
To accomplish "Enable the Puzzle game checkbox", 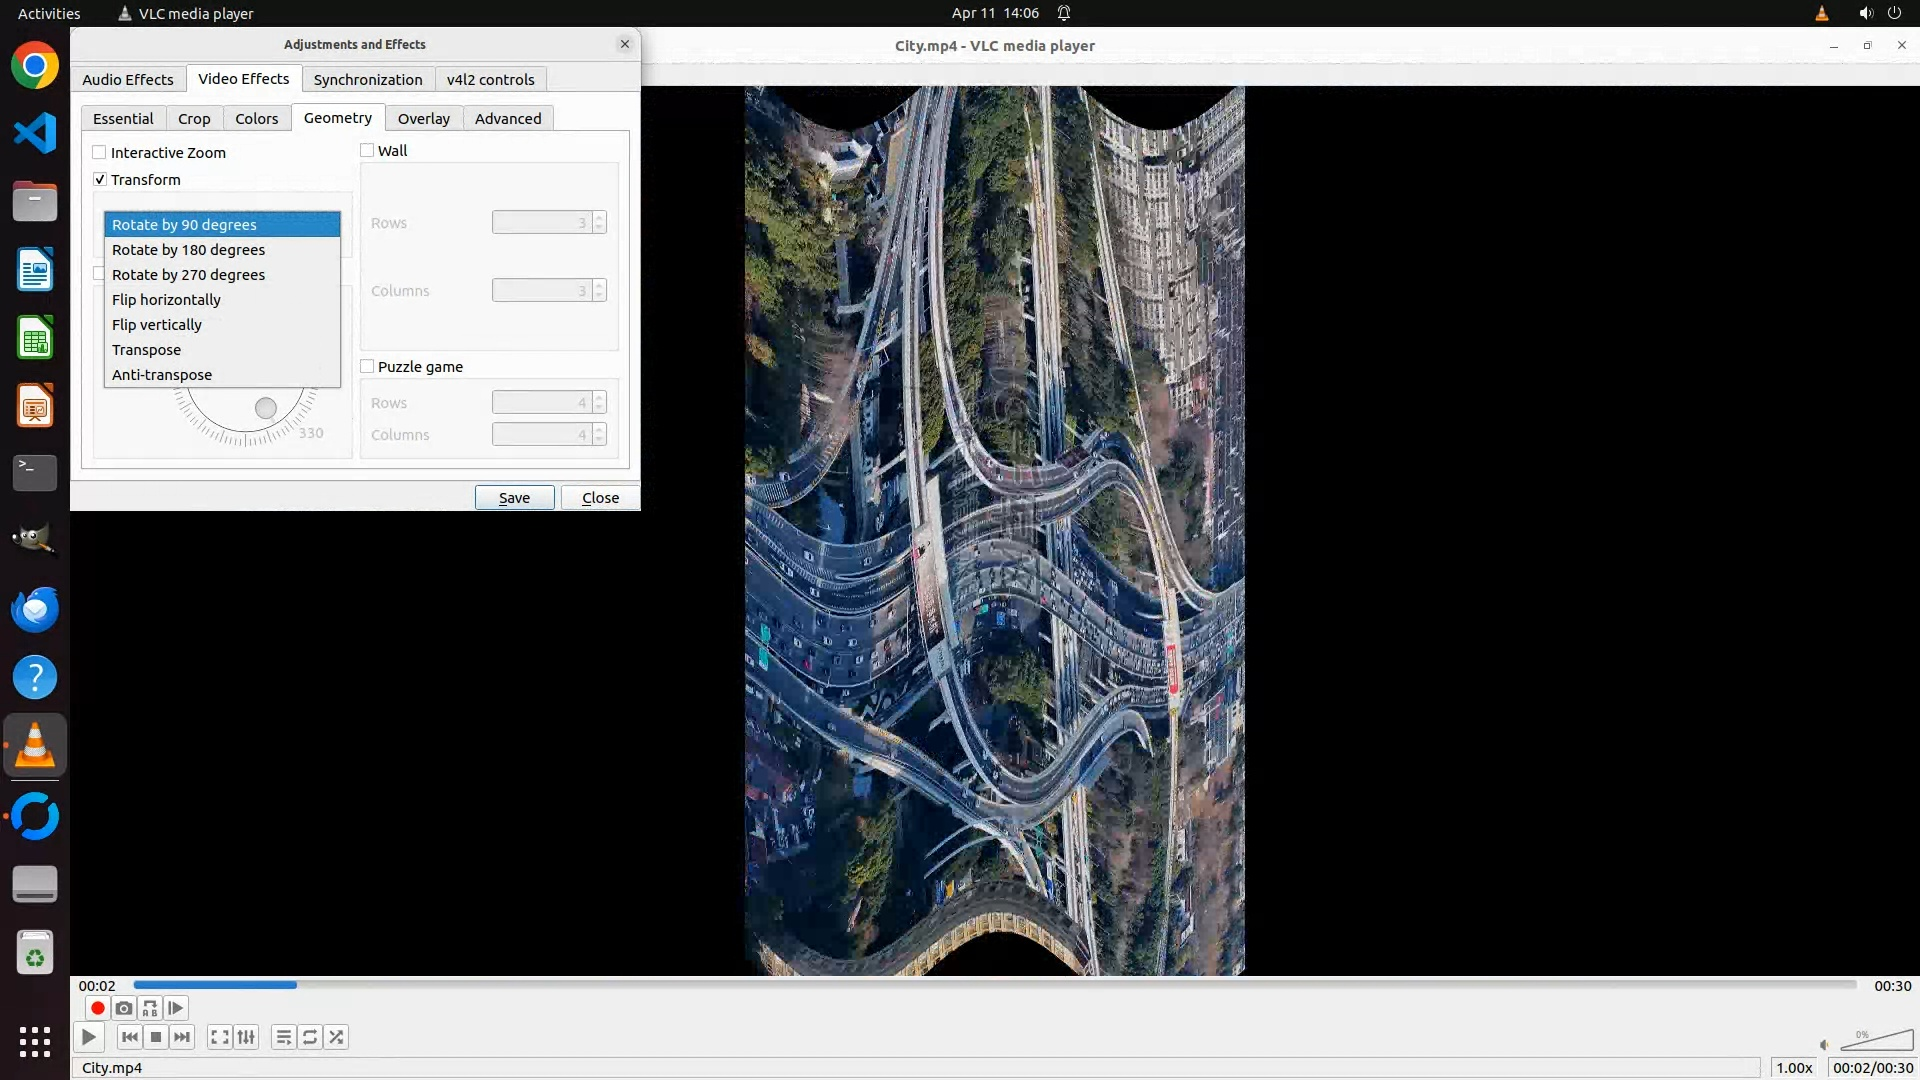I will tap(367, 366).
